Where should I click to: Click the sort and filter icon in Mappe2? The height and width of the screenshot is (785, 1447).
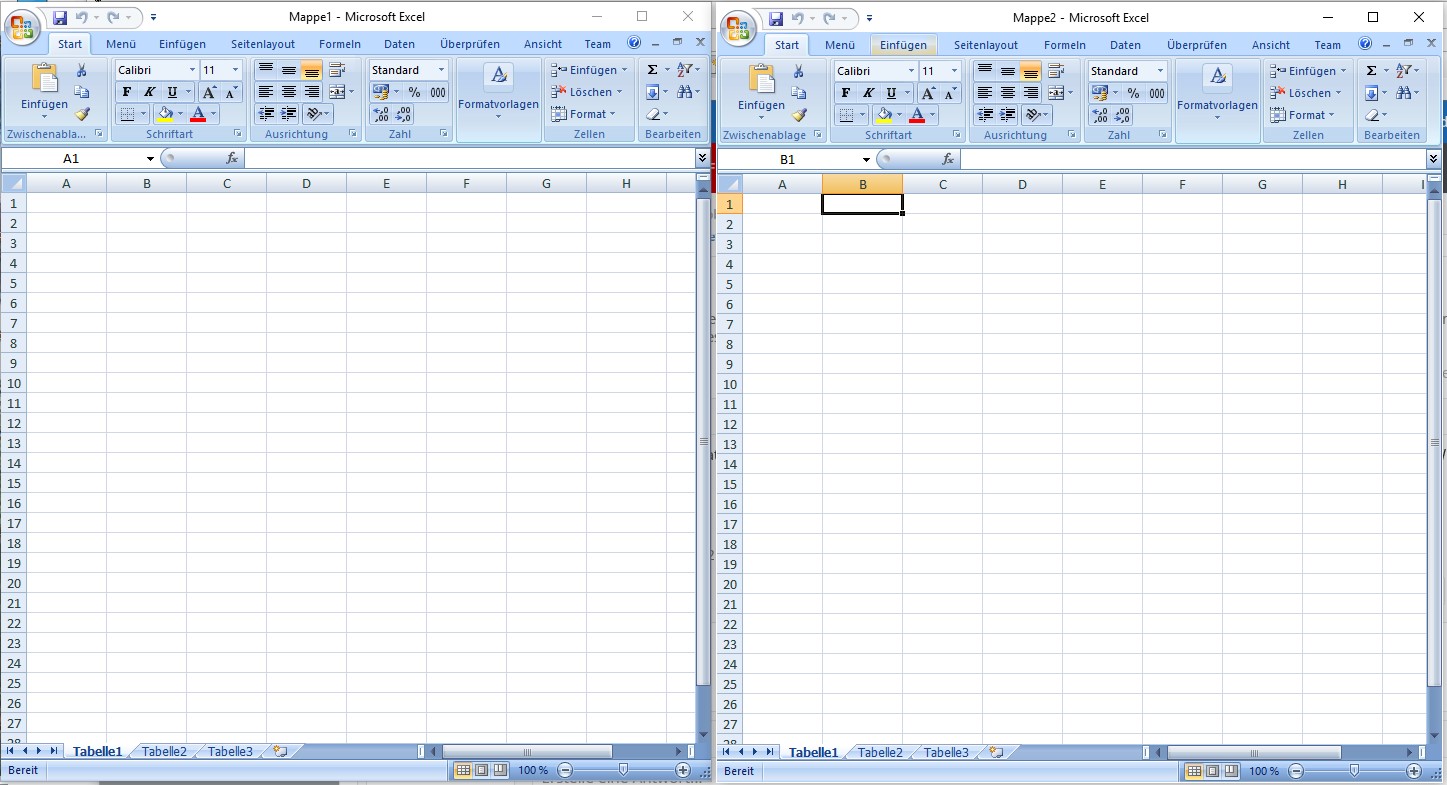pyautogui.click(x=1404, y=71)
